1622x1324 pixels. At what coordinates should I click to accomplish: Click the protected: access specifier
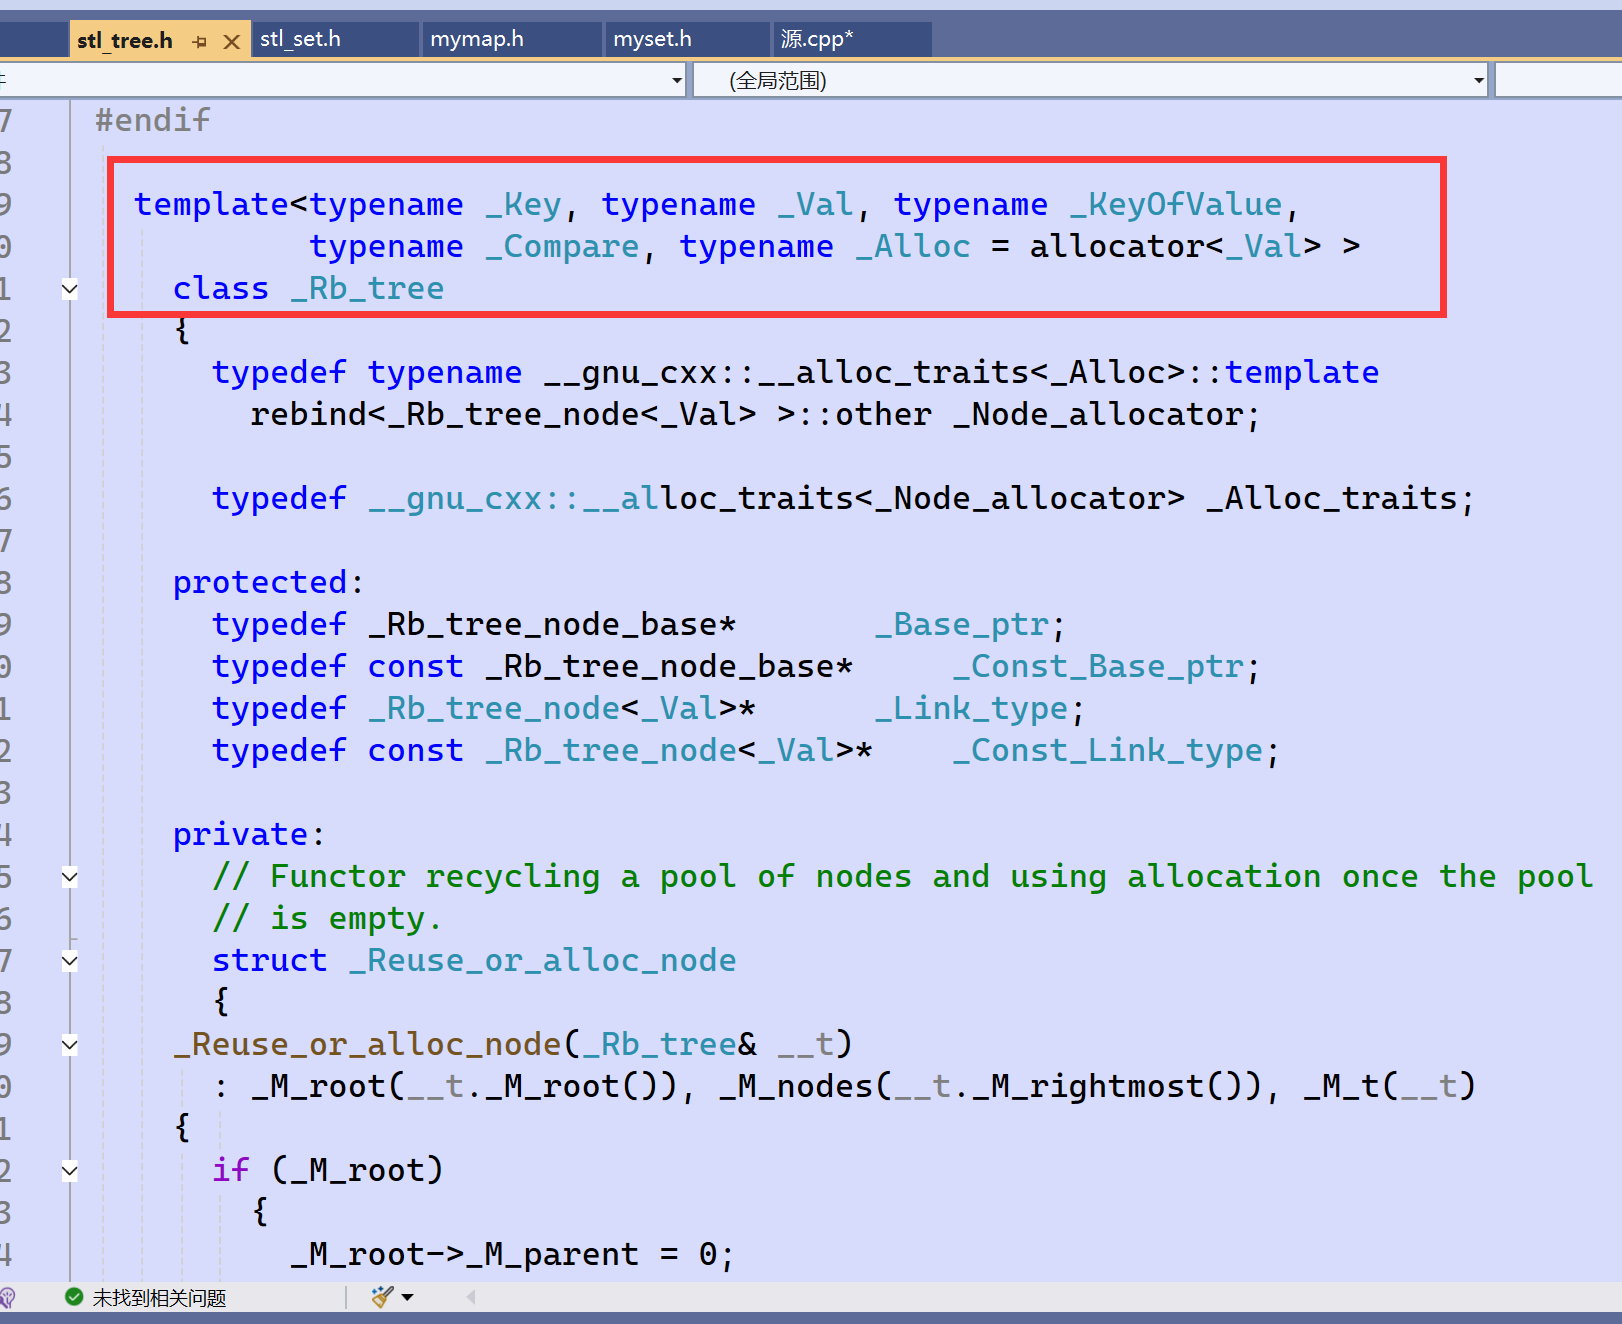269,582
